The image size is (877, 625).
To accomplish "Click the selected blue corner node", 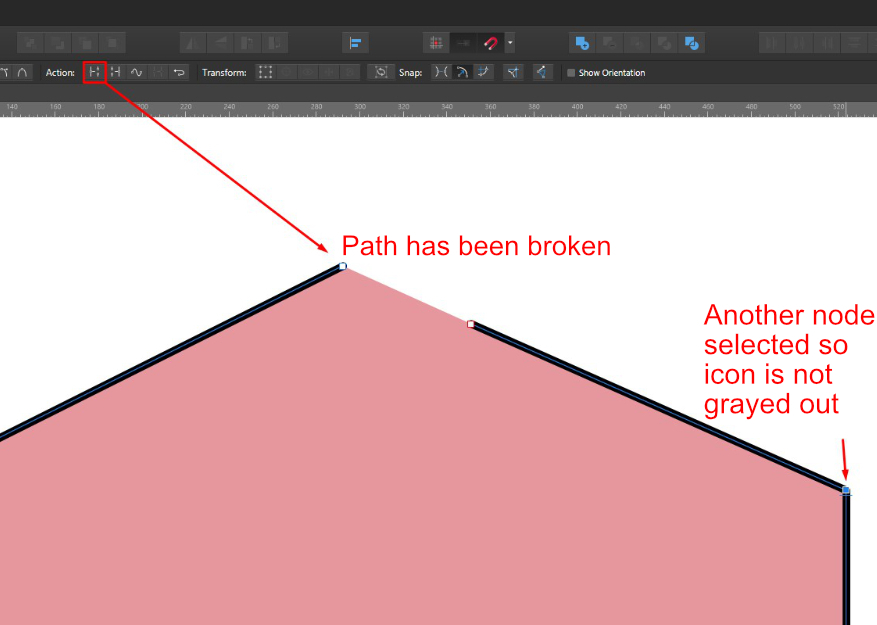I will click(846, 490).
